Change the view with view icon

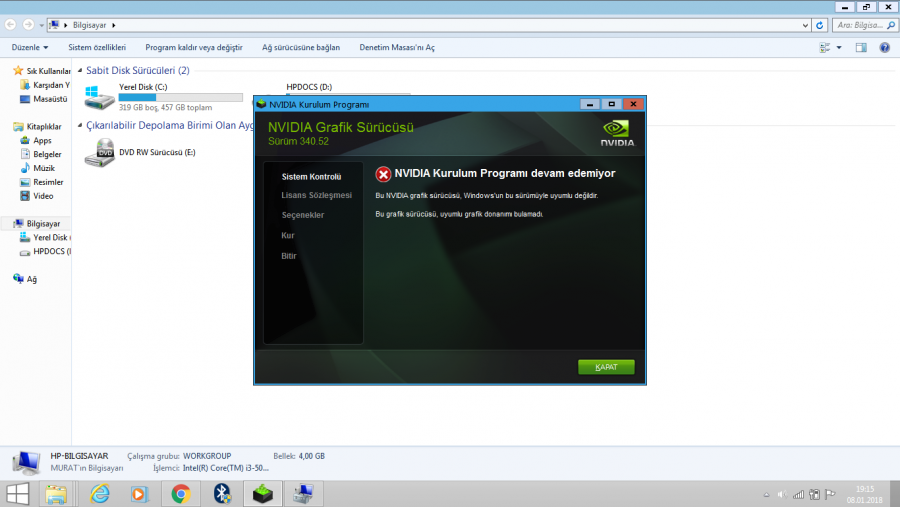point(825,48)
